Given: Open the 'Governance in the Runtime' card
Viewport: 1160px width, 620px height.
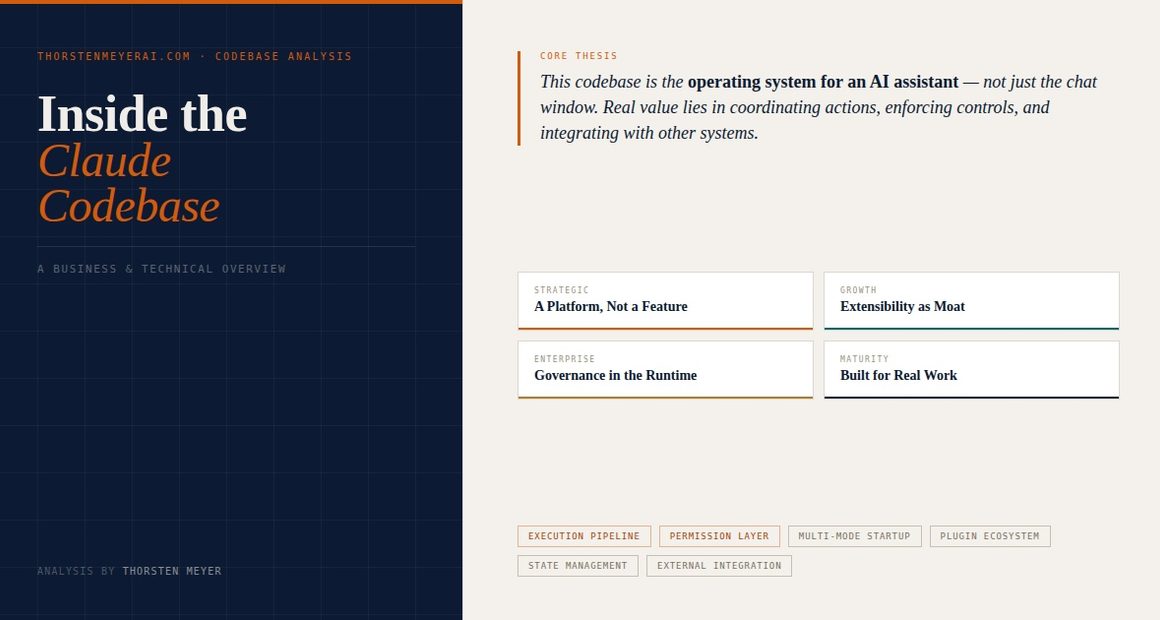Looking at the screenshot, I should [x=665, y=369].
